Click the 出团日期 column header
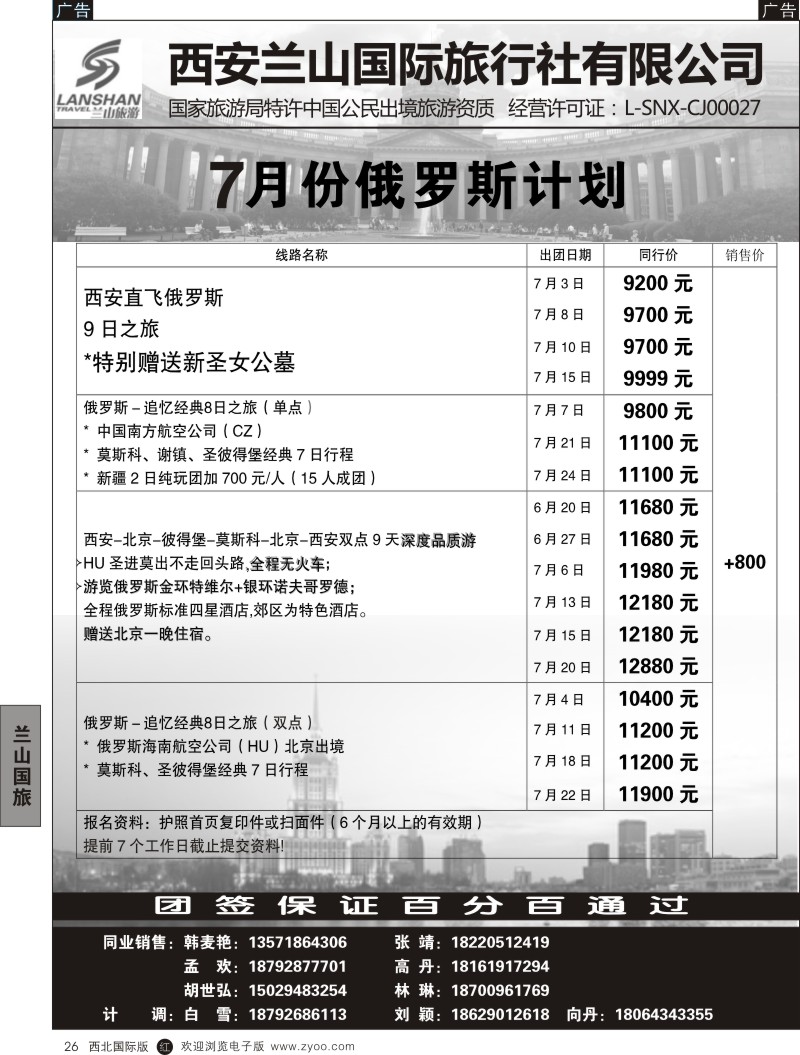This screenshot has width=800, height=1055. coord(565,255)
